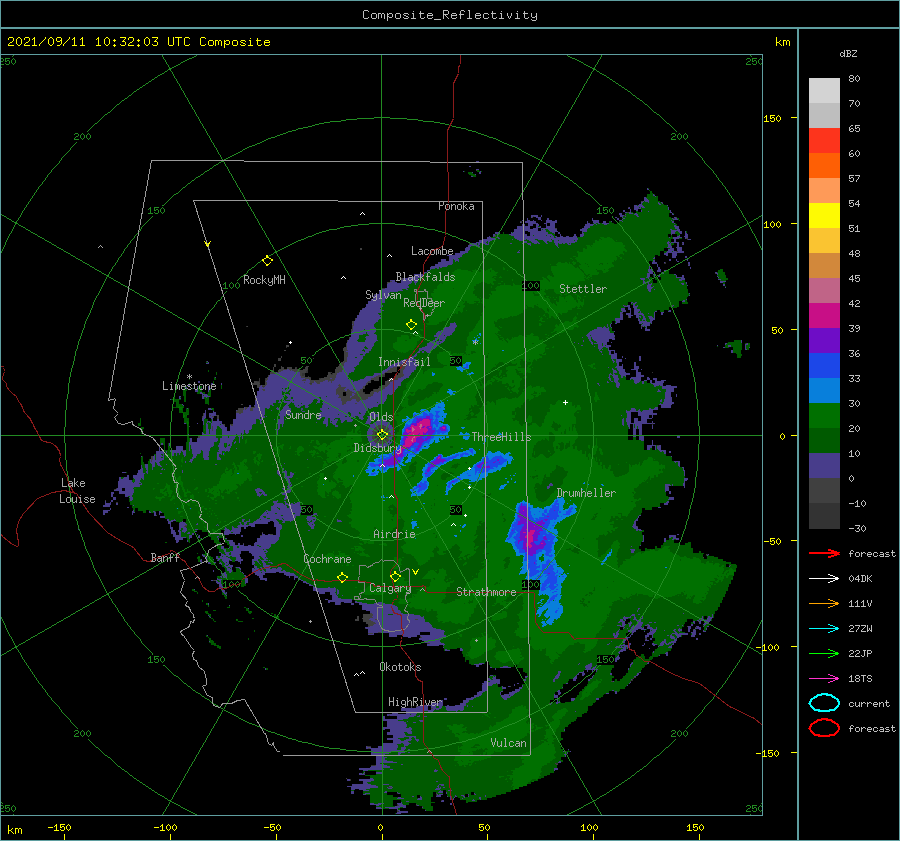
Task: Select the blue 36 dBZ color swatch
Action: 824,365
